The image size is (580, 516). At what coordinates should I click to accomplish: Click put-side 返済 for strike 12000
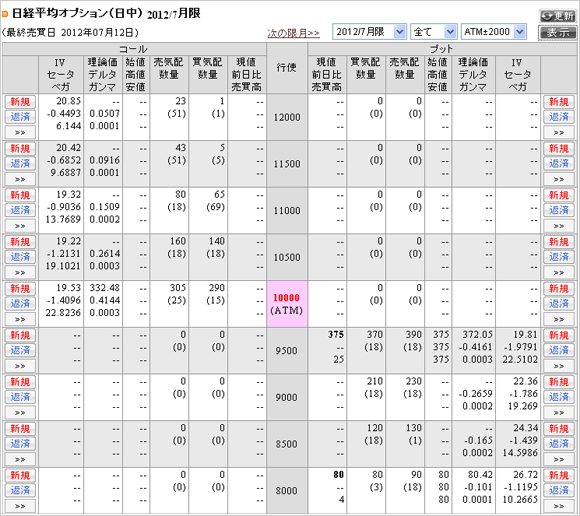[x=559, y=117]
